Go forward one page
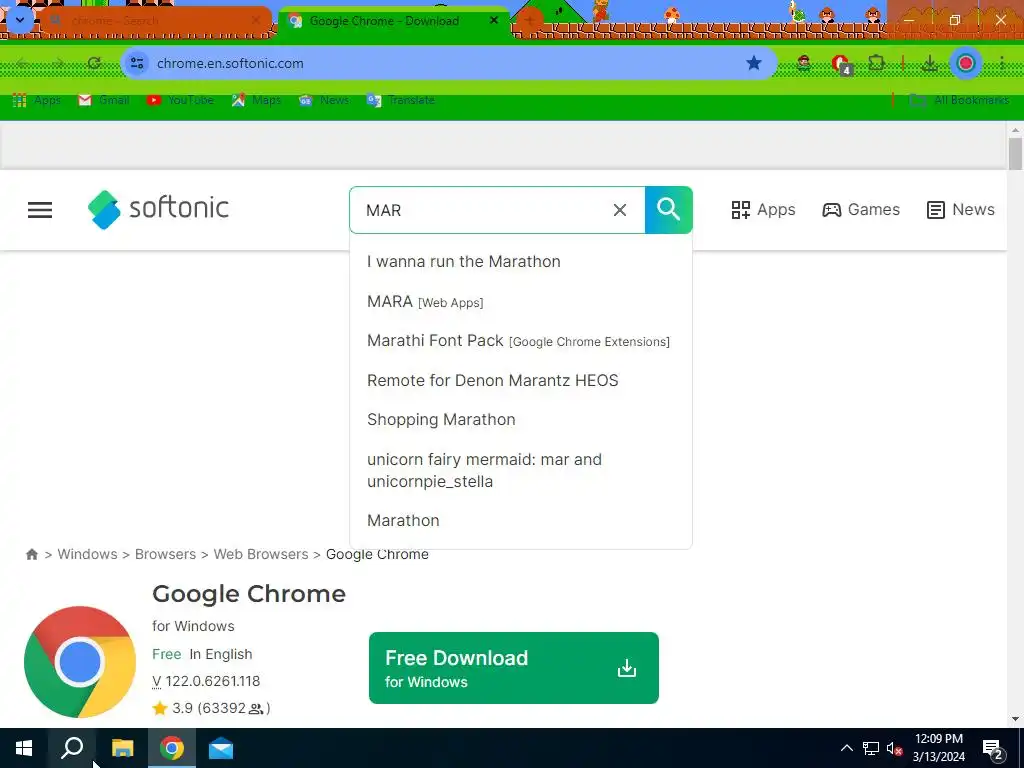 coord(58,63)
